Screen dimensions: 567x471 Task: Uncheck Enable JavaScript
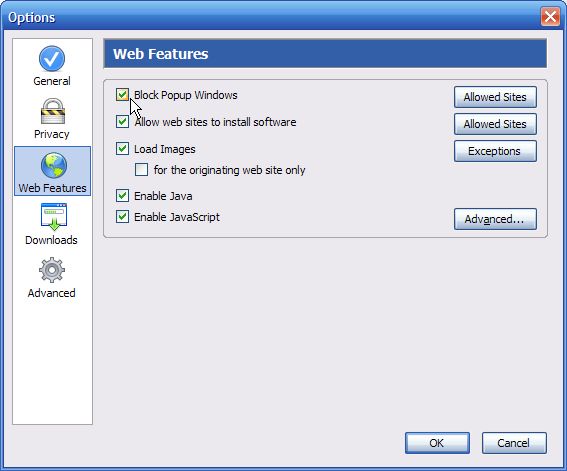122,217
